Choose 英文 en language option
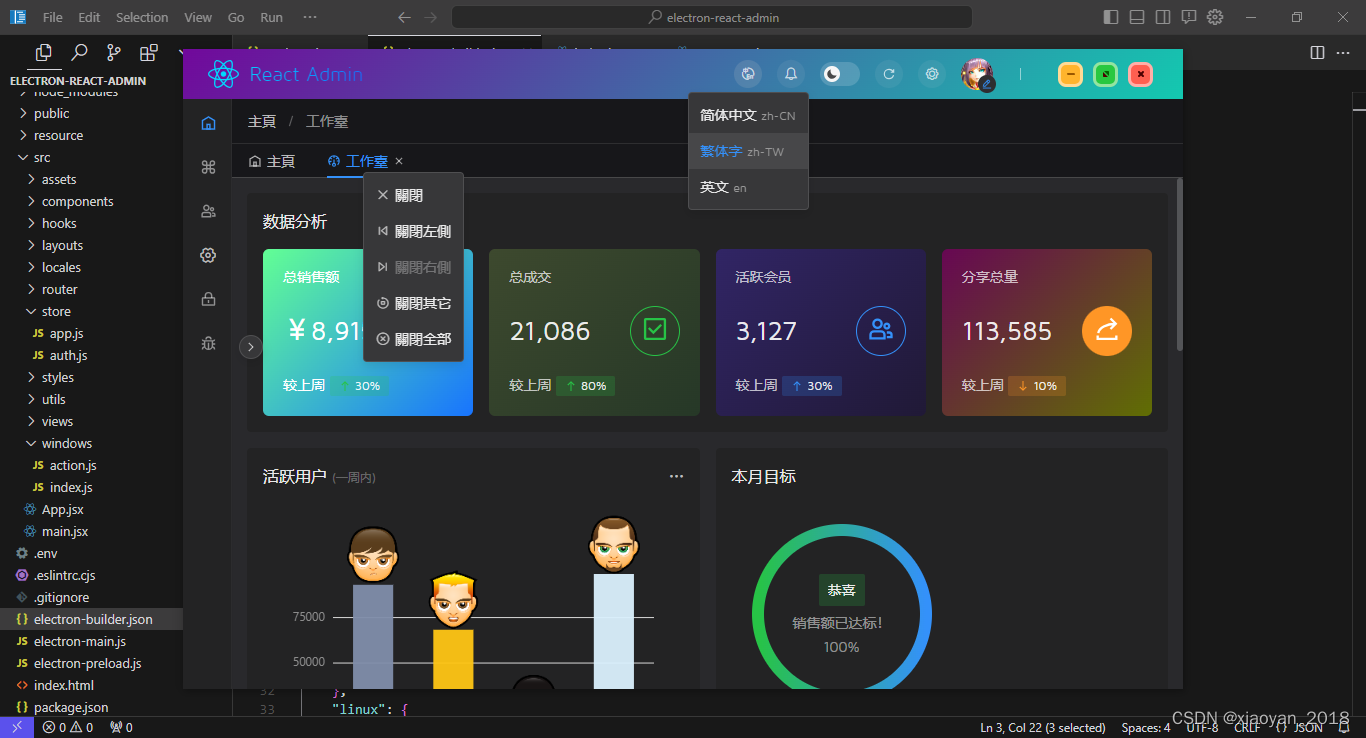Image resolution: width=1366 pixels, height=738 pixels. (748, 187)
